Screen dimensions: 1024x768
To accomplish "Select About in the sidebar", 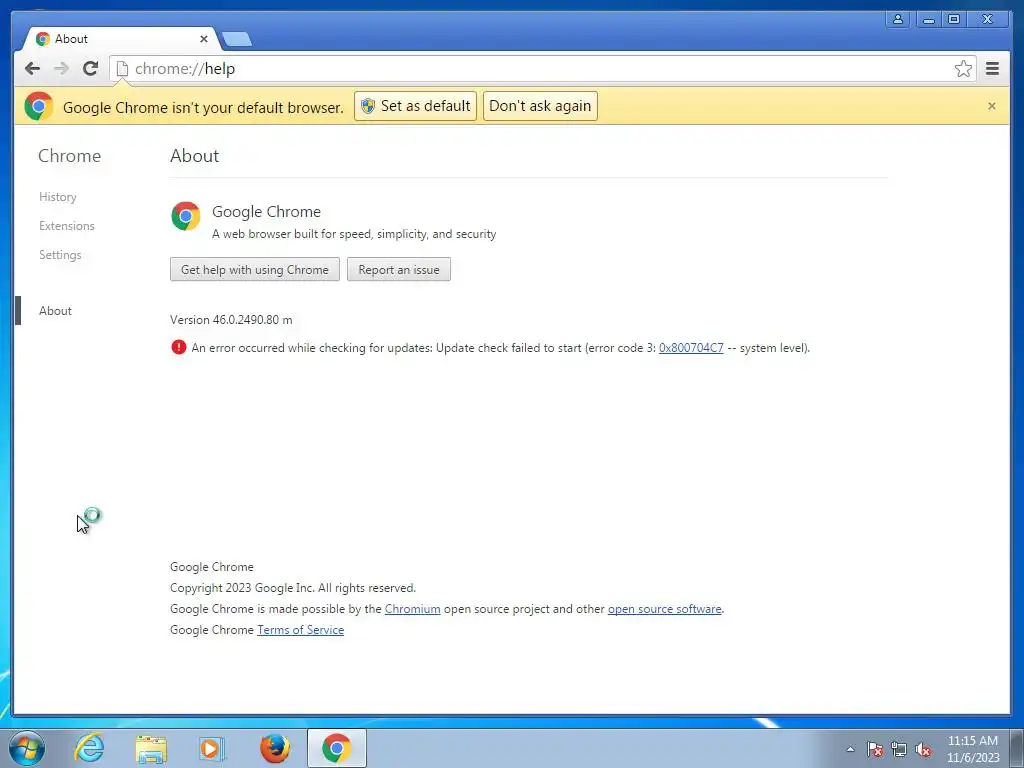I will click(55, 311).
